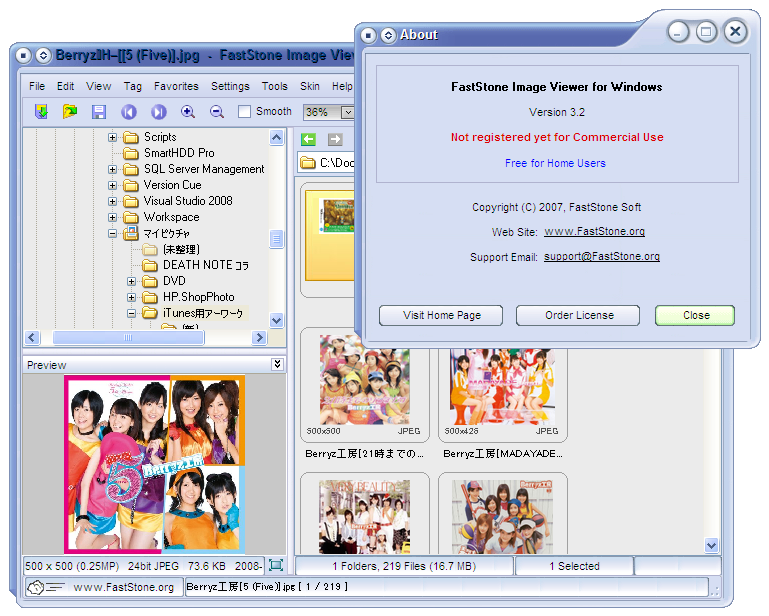Go to previous image with blue arrow icon
The image size is (769, 616).
128,112
